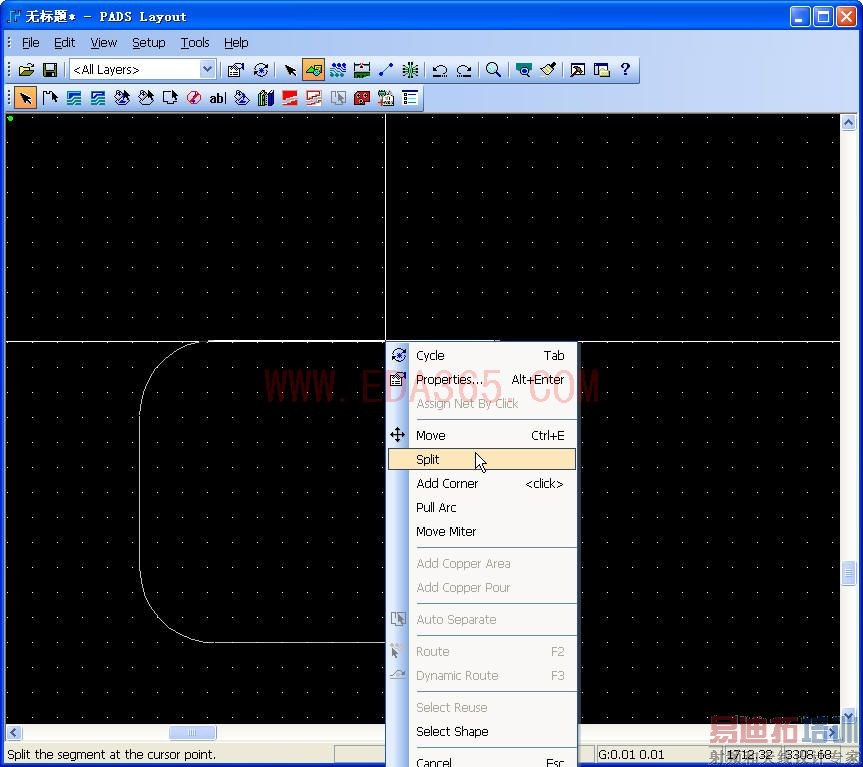Choose Move from the context menu
This screenshot has width=863, height=767.
point(482,435)
